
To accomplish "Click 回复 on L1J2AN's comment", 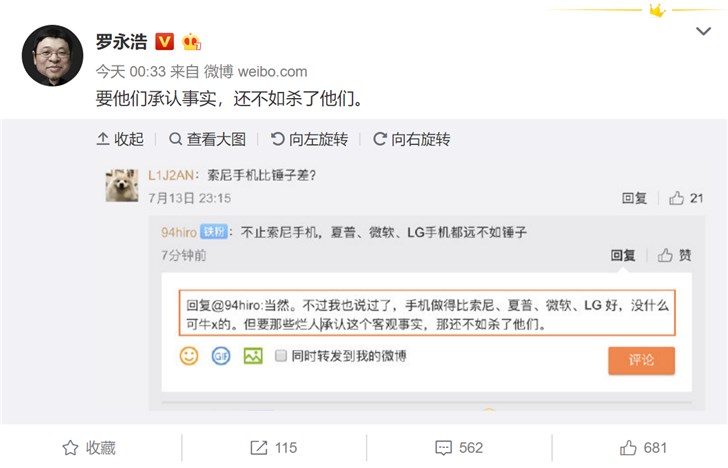I will 635,199.
